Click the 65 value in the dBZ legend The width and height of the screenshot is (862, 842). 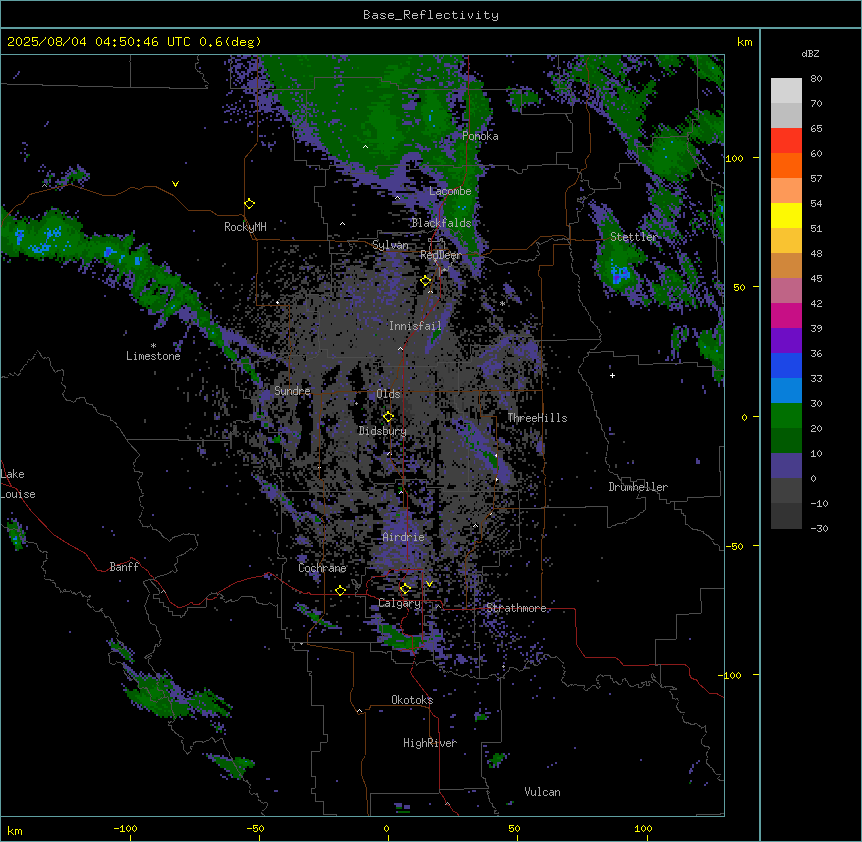pos(816,129)
